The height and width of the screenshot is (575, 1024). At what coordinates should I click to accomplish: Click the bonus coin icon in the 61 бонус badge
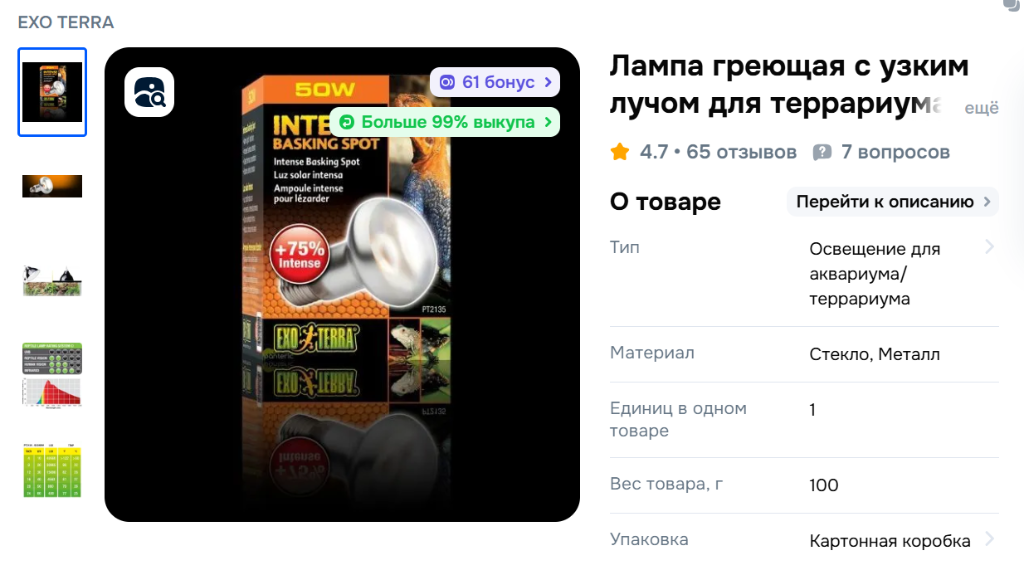[x=447, y=82]
